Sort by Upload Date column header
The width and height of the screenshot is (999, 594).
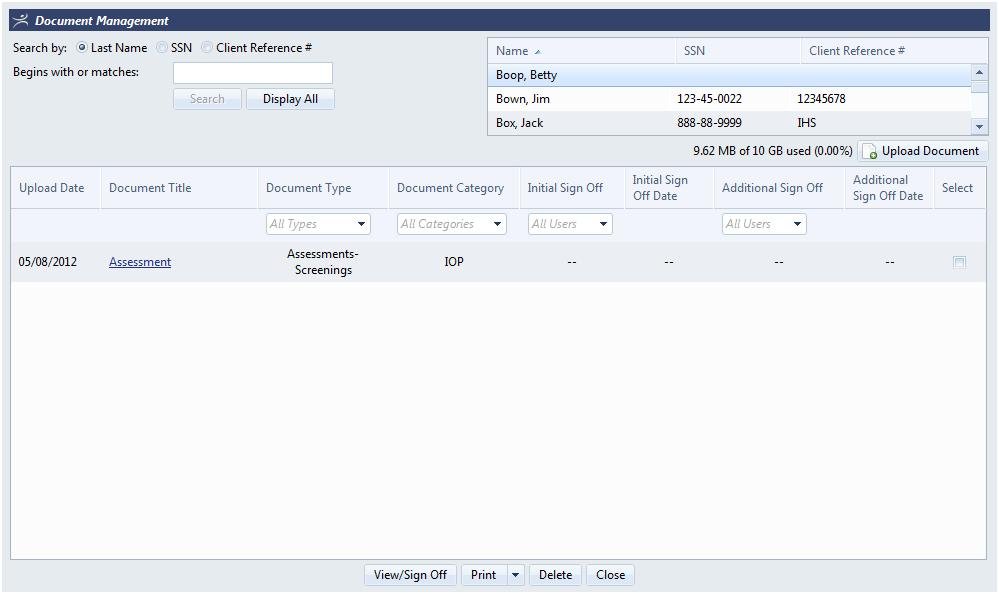point(52,188)
